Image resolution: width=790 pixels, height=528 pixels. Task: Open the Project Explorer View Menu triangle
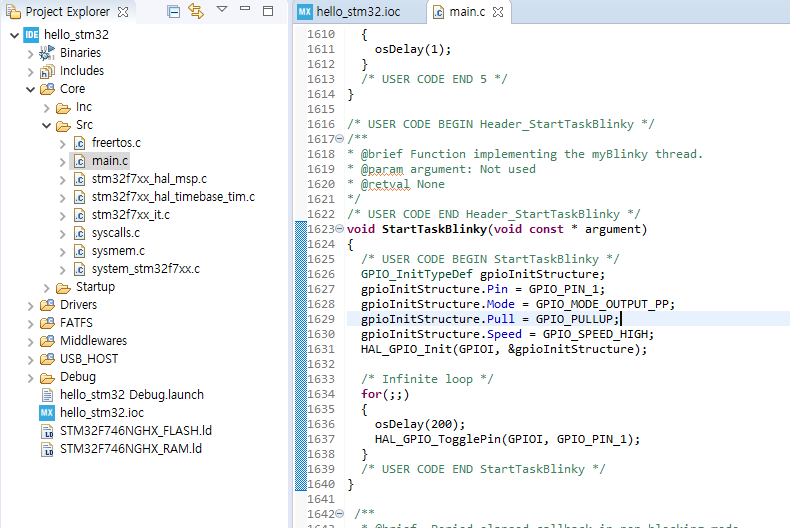(222, 11)
